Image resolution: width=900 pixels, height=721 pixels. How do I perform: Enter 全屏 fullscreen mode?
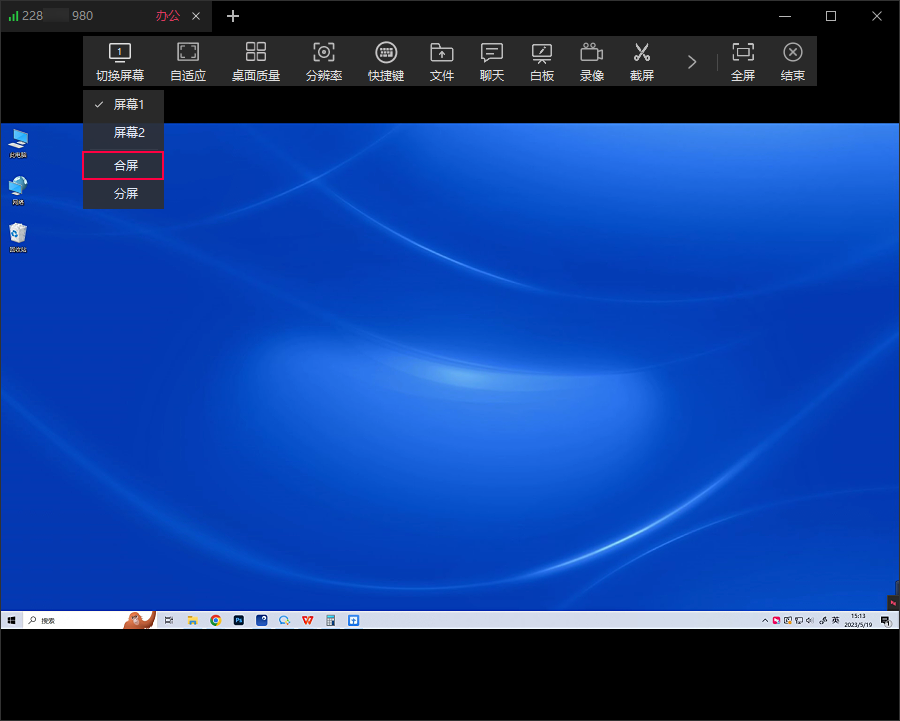tap(743, 62)
